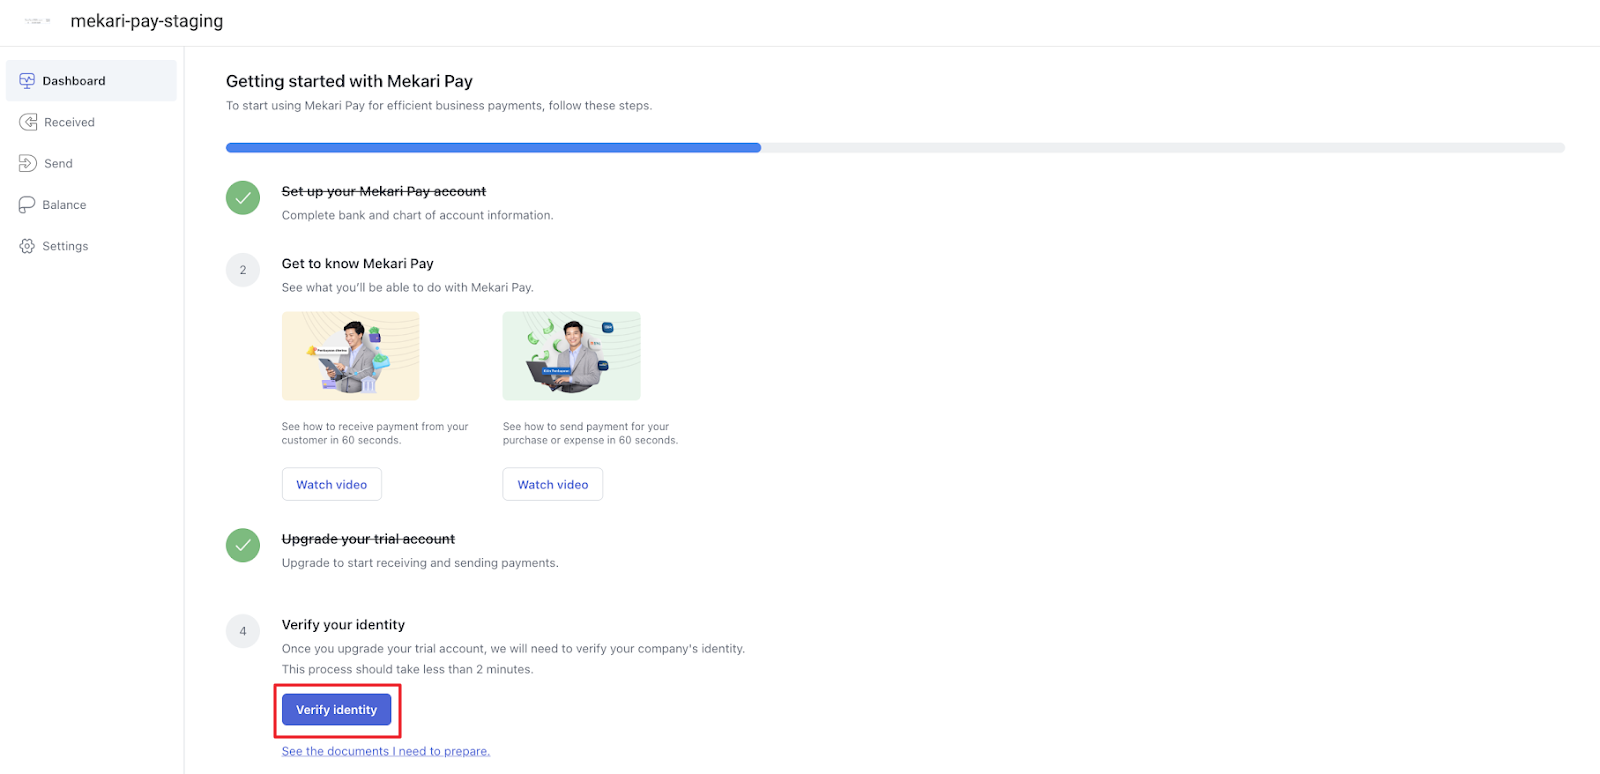The image size is (1600, 774).
Task: Click 'Verify your identity' step title
Action: pyautogui.click(x=343, y=625)
